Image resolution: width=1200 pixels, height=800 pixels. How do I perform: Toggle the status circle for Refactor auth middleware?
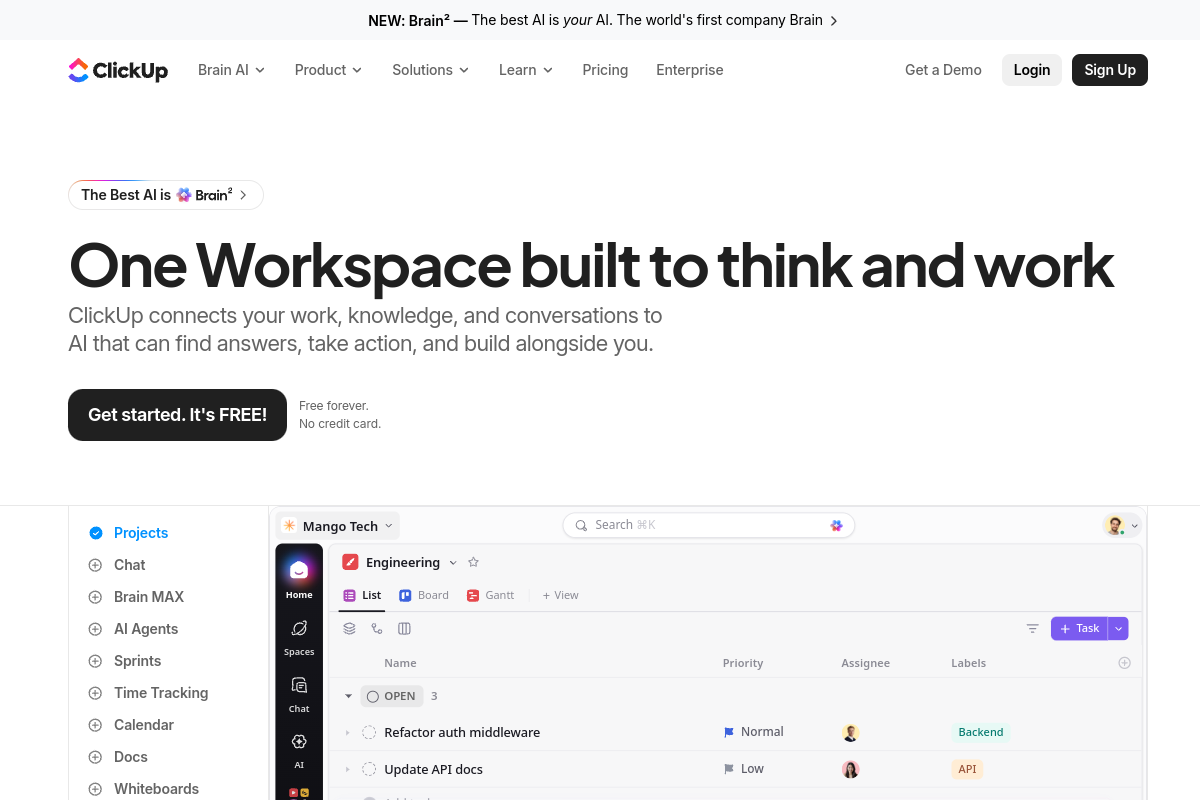click(x=369, y=732)
